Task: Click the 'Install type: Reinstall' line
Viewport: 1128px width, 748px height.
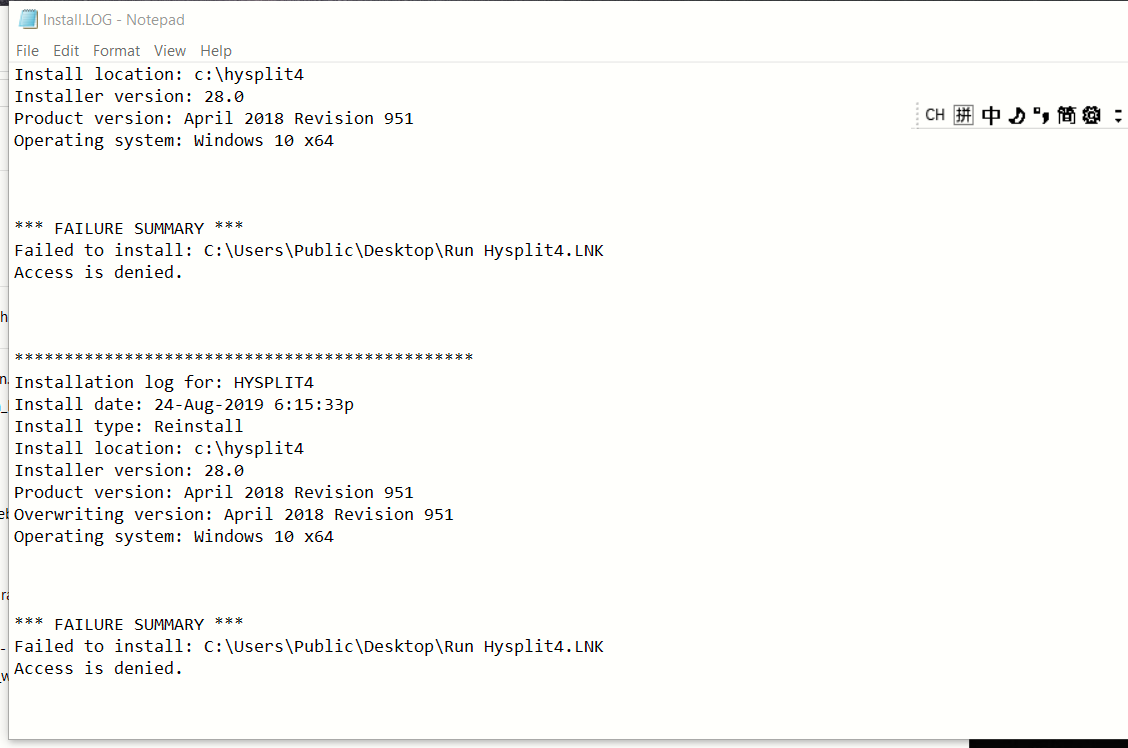Action: [129, 427]
